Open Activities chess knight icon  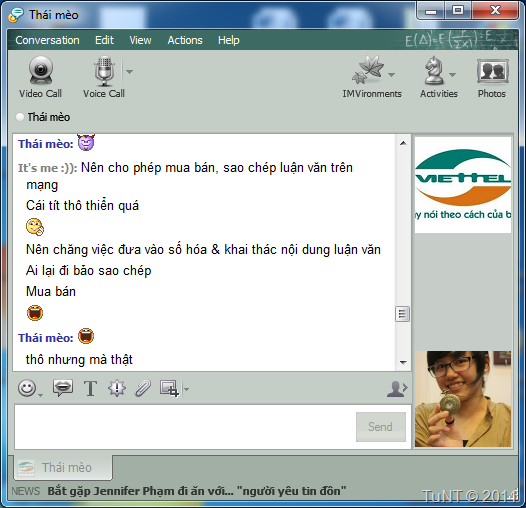(434, 70)
